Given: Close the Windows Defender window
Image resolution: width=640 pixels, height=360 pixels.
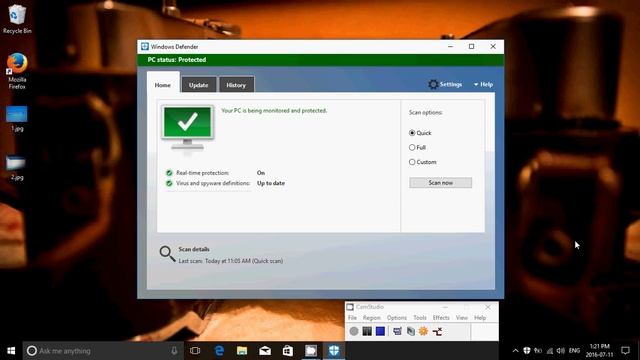Looking at the screenshot, I should tap(493, 47).
